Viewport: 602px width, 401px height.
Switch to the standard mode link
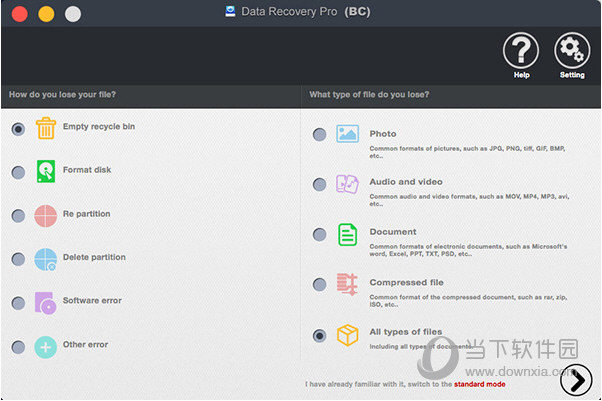480,384
